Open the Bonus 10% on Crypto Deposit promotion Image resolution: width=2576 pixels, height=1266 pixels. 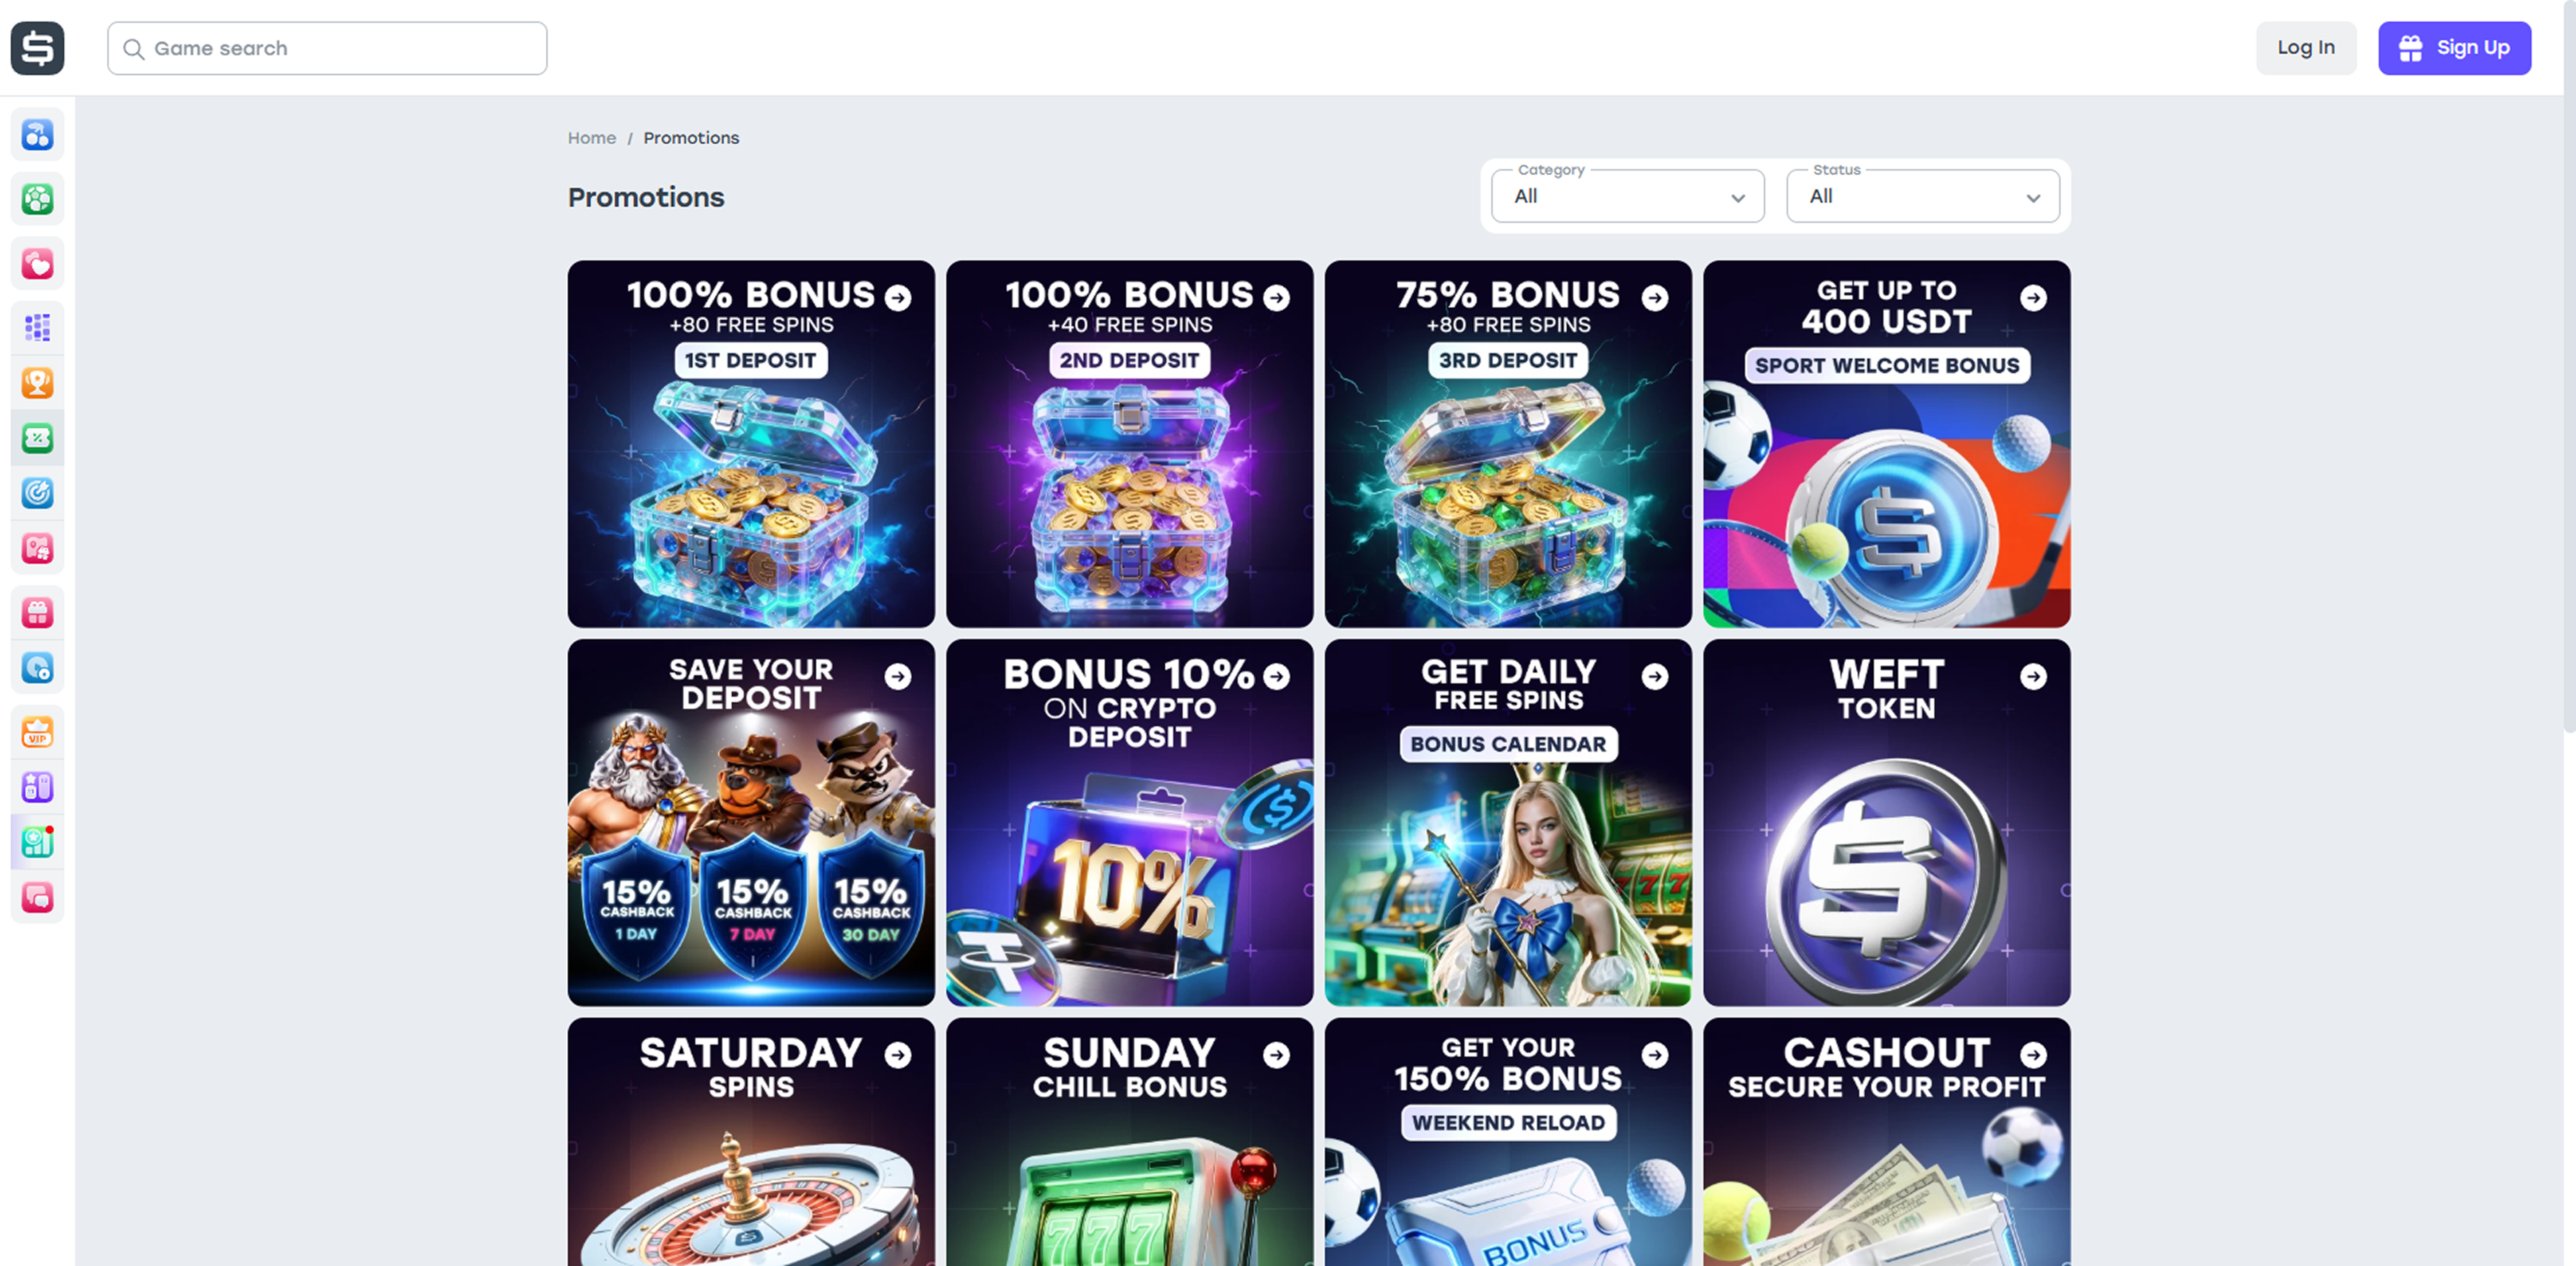[x=1130, y=823]
